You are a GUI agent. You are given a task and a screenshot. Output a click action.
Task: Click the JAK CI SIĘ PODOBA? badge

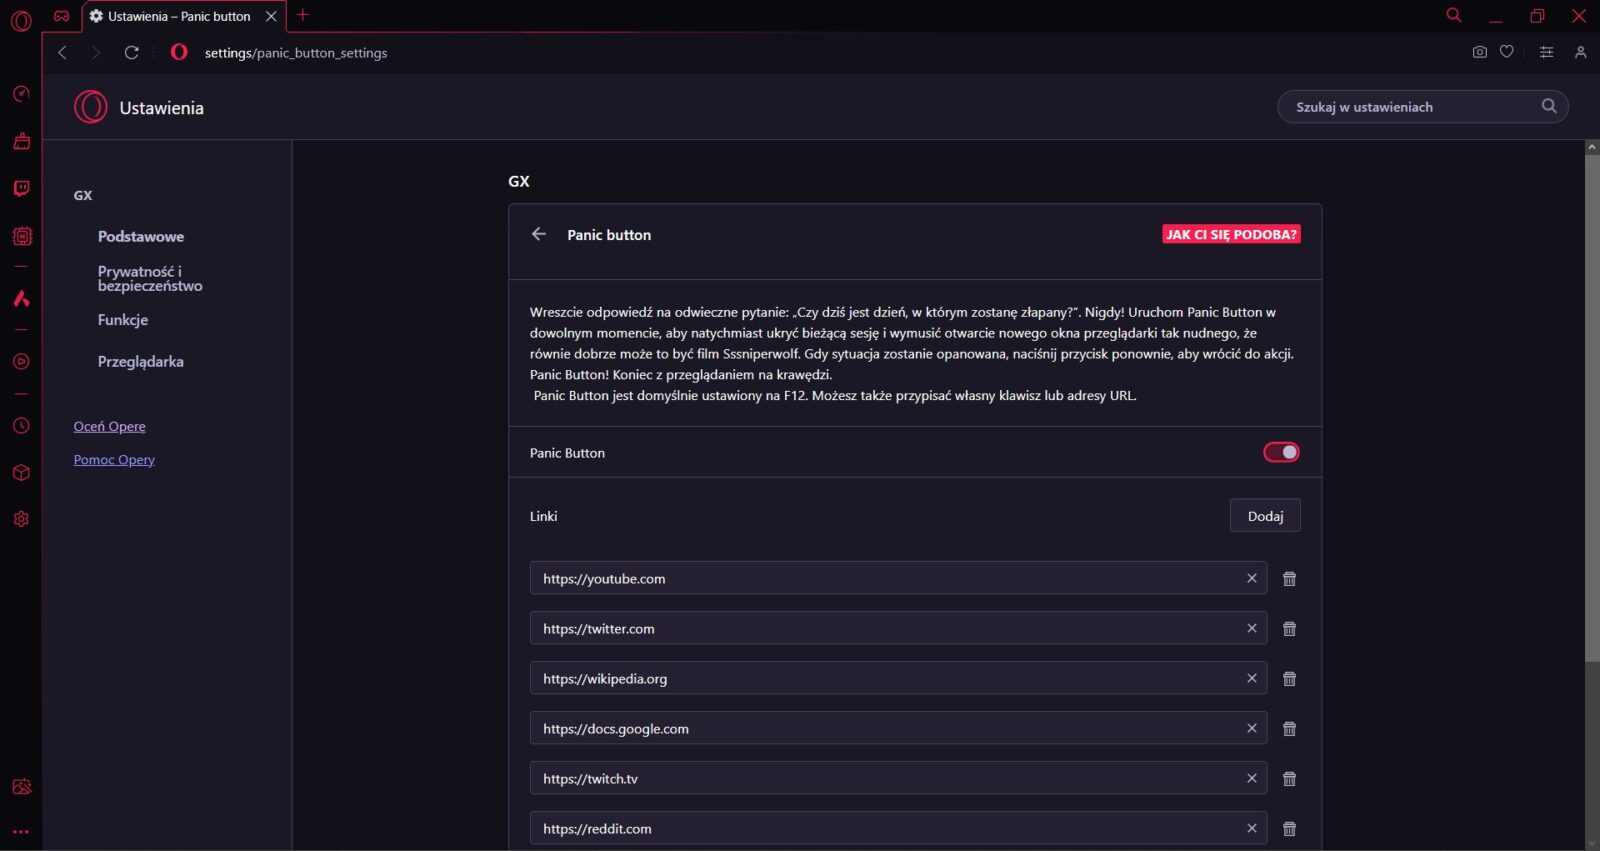tap(1230, 234)
